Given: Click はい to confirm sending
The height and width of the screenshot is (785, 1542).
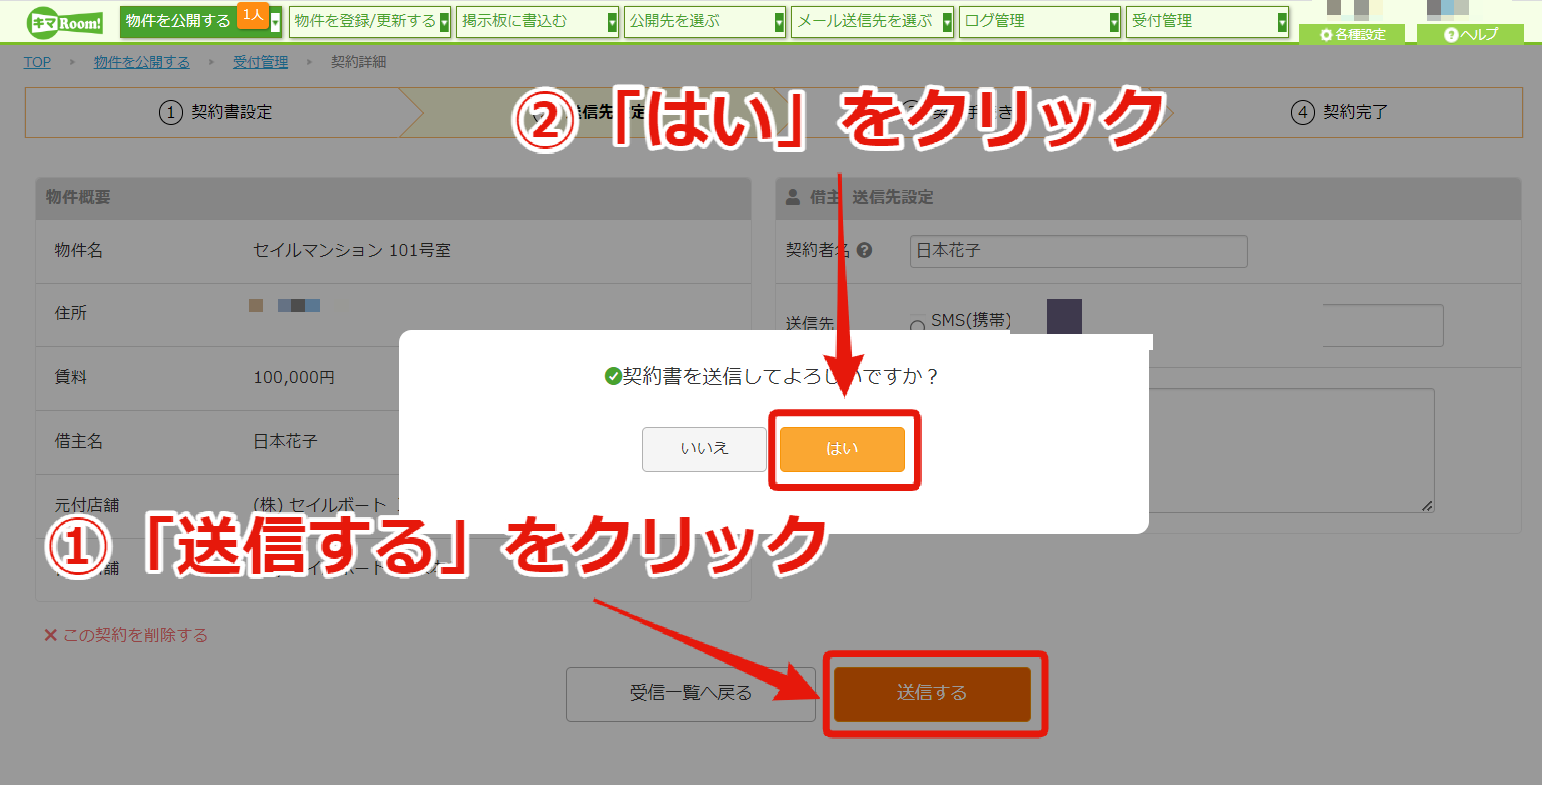Looking at the screenshot, I should (842, 449).
